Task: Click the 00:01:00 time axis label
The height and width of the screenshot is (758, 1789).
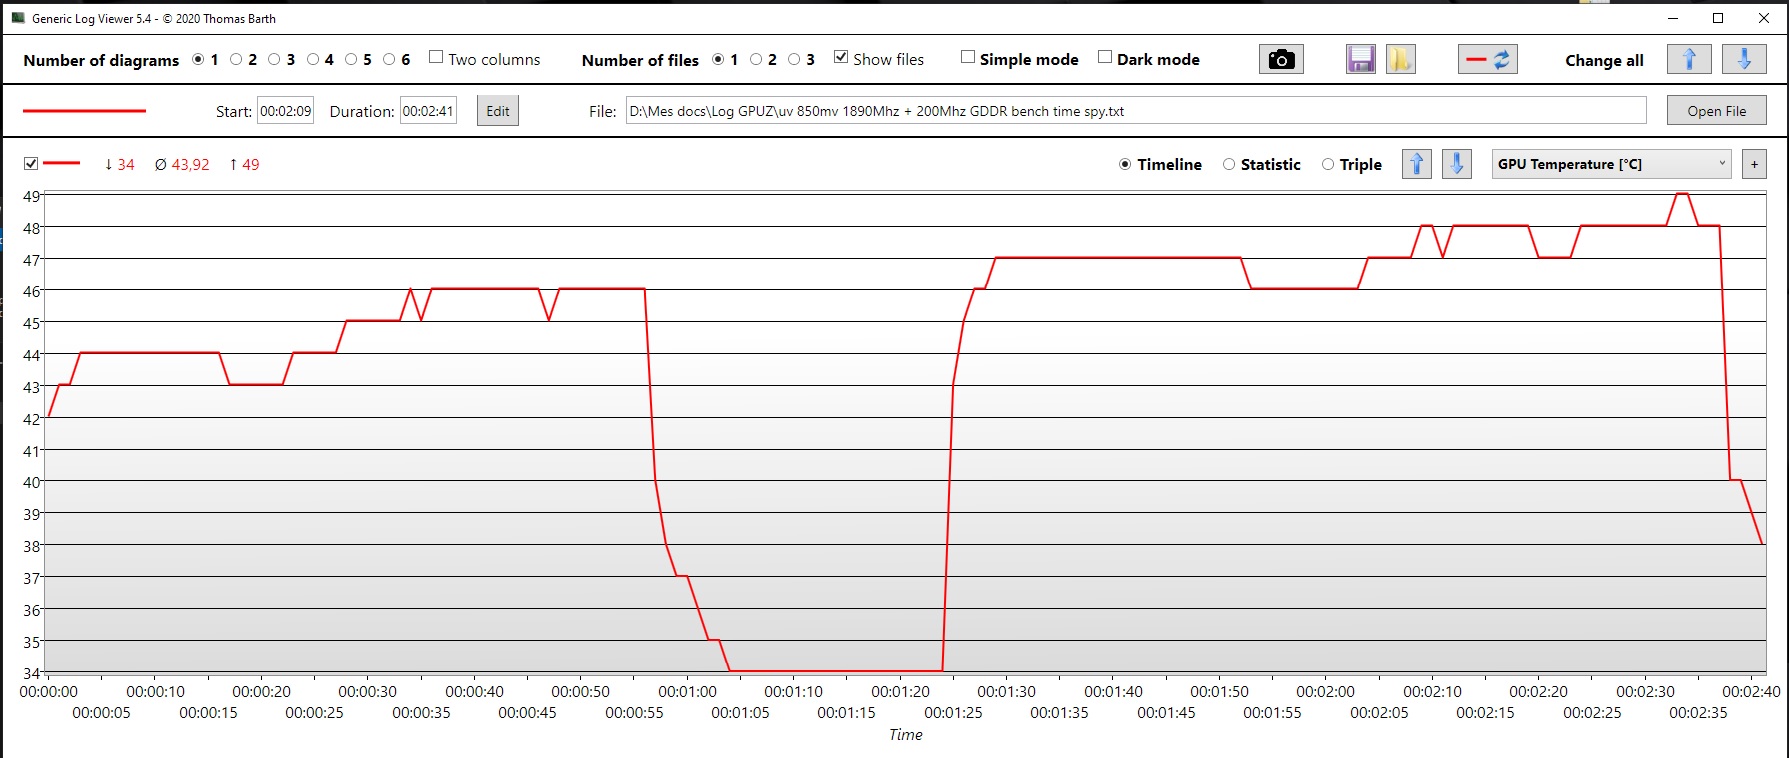Action: click(687, 691)
